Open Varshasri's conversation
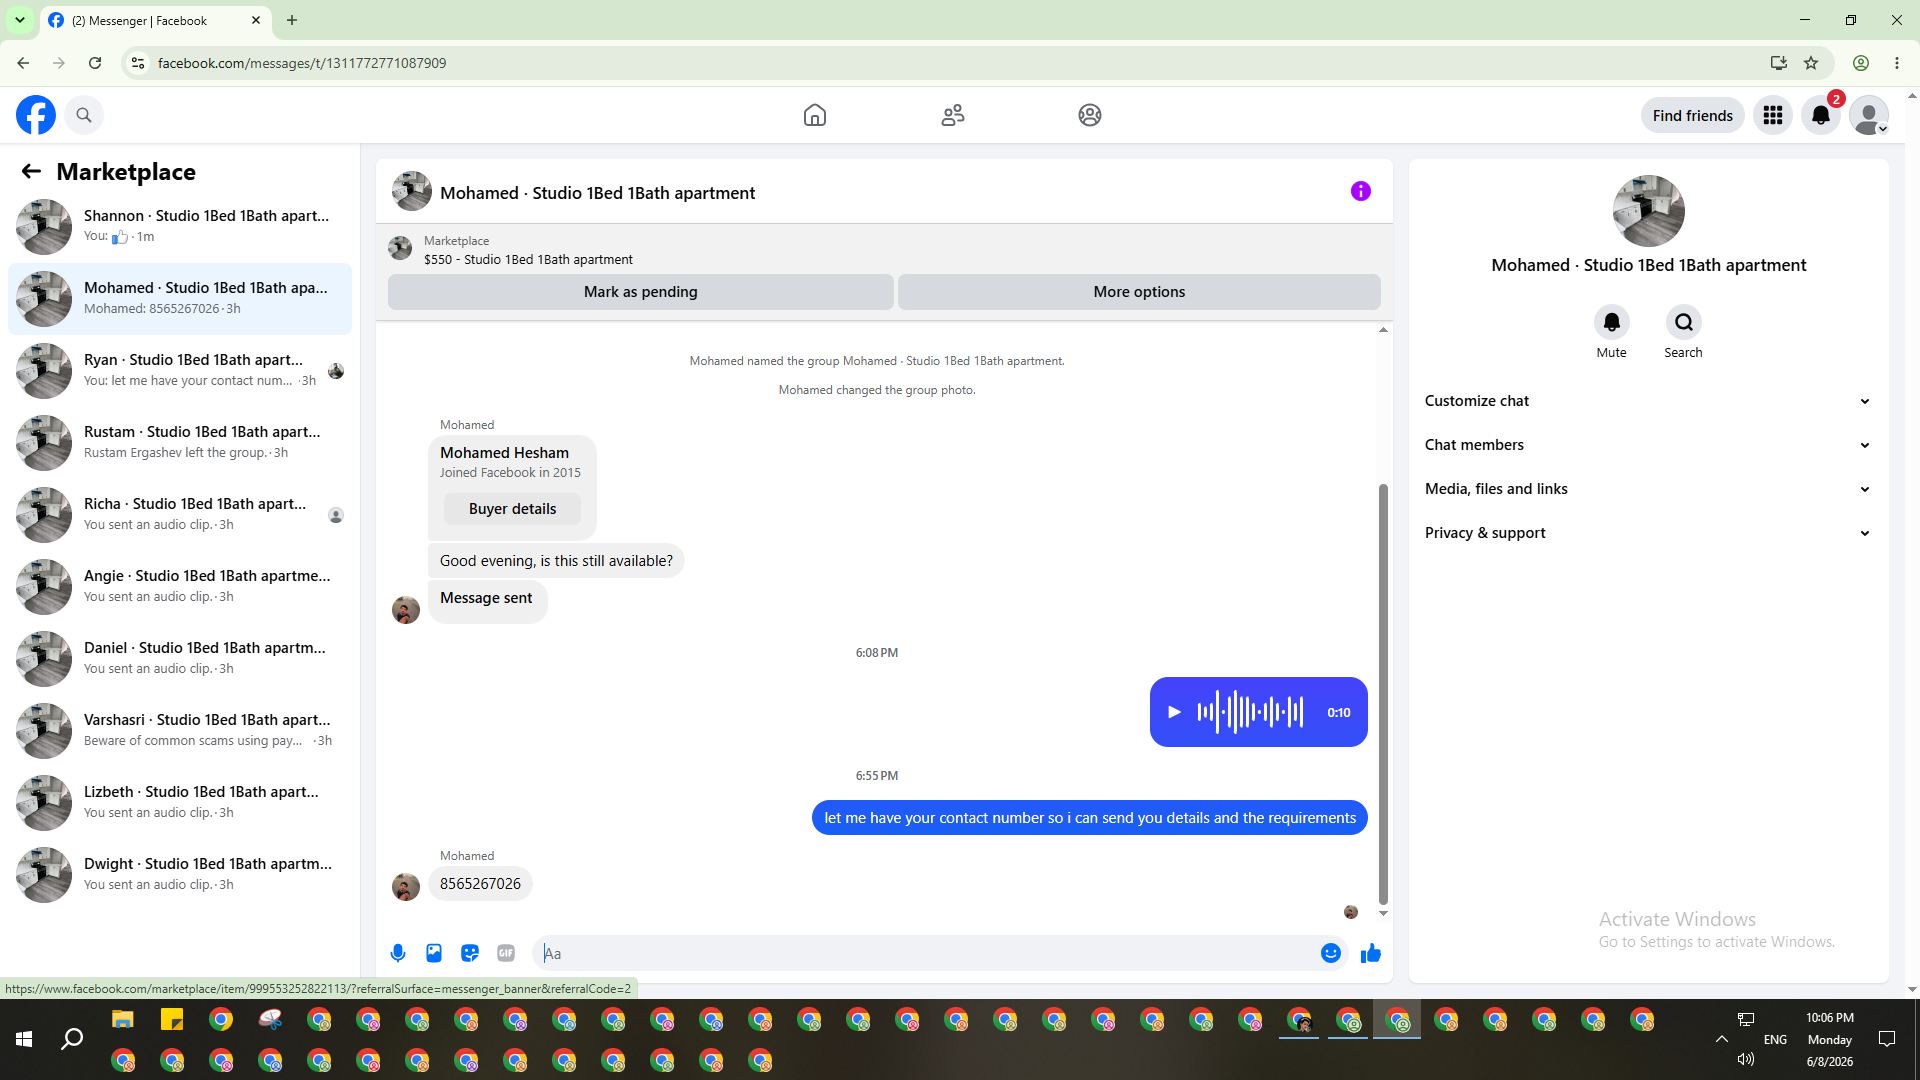The image size is (1920, 1080). pos(180,731)
